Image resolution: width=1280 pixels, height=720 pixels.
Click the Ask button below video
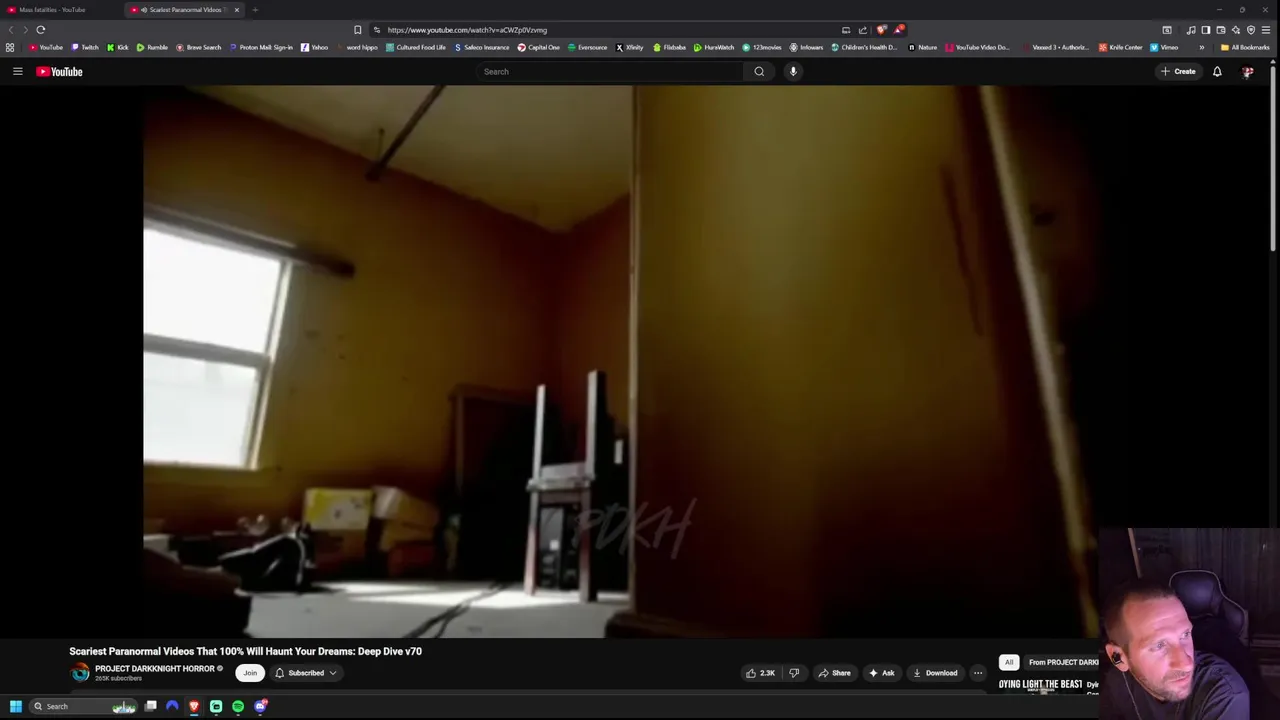tap(881, 673)
